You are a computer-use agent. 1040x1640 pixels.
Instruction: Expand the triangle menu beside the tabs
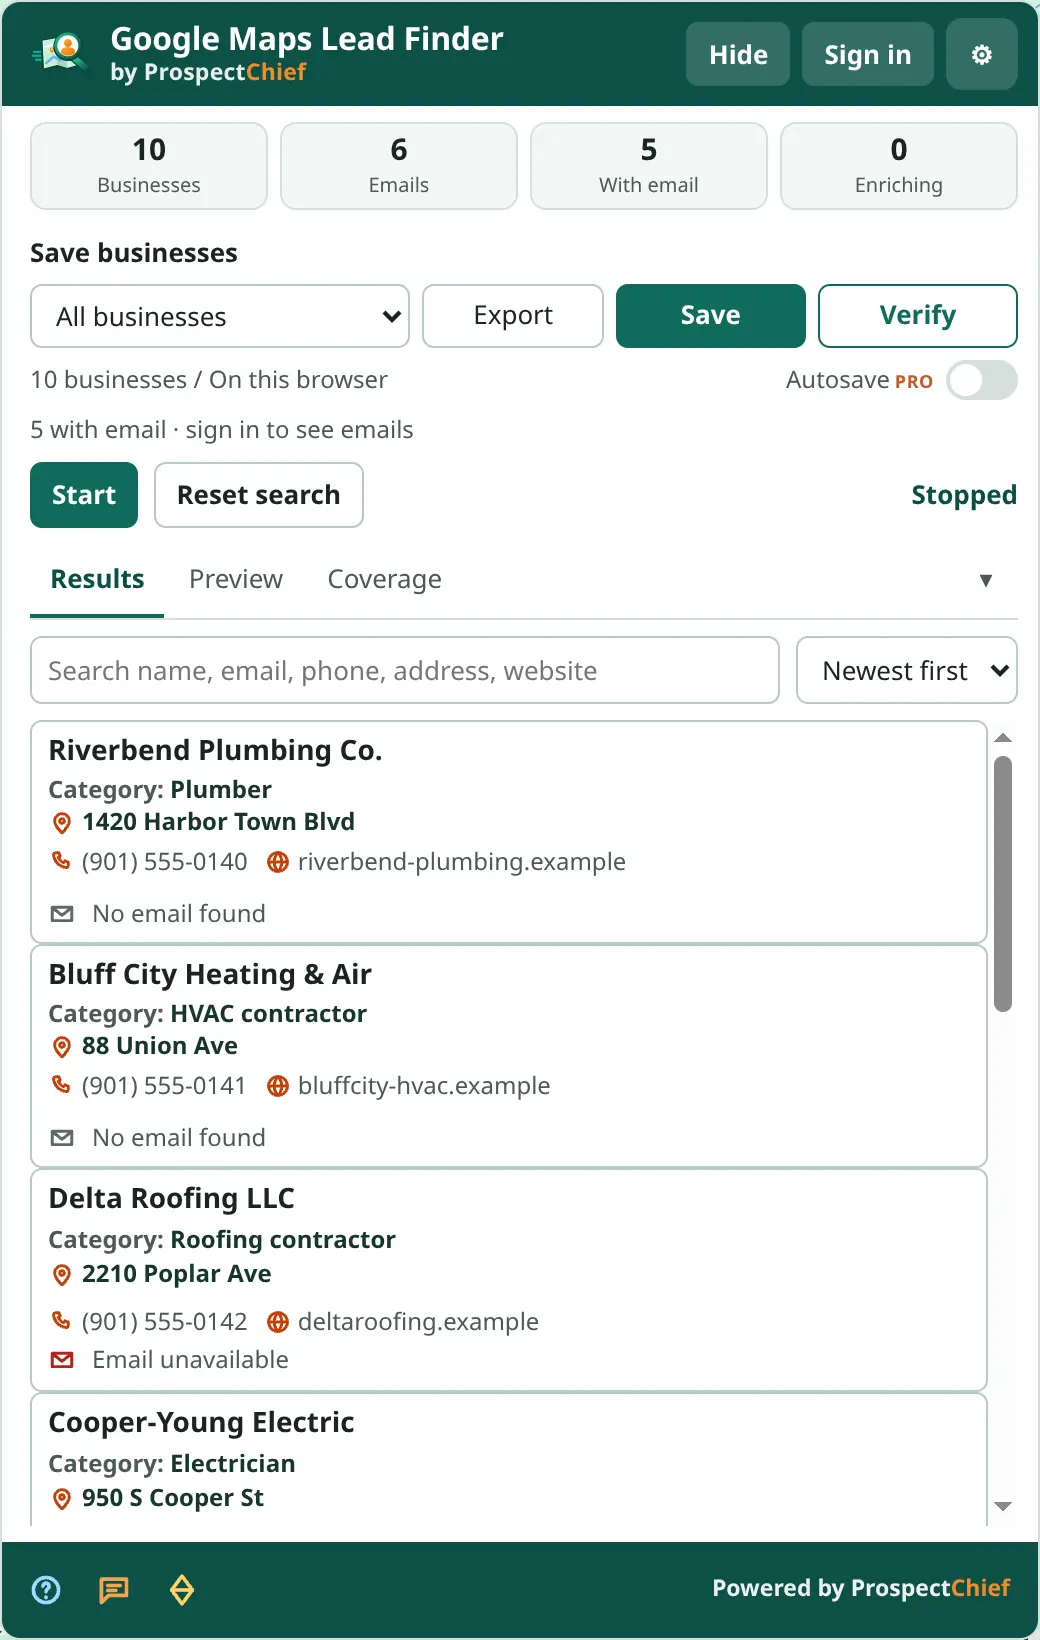(x=986, y=581)
